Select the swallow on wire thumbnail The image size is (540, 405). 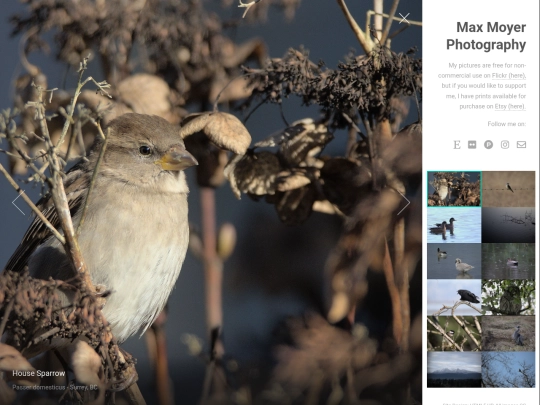click(508, 189)
